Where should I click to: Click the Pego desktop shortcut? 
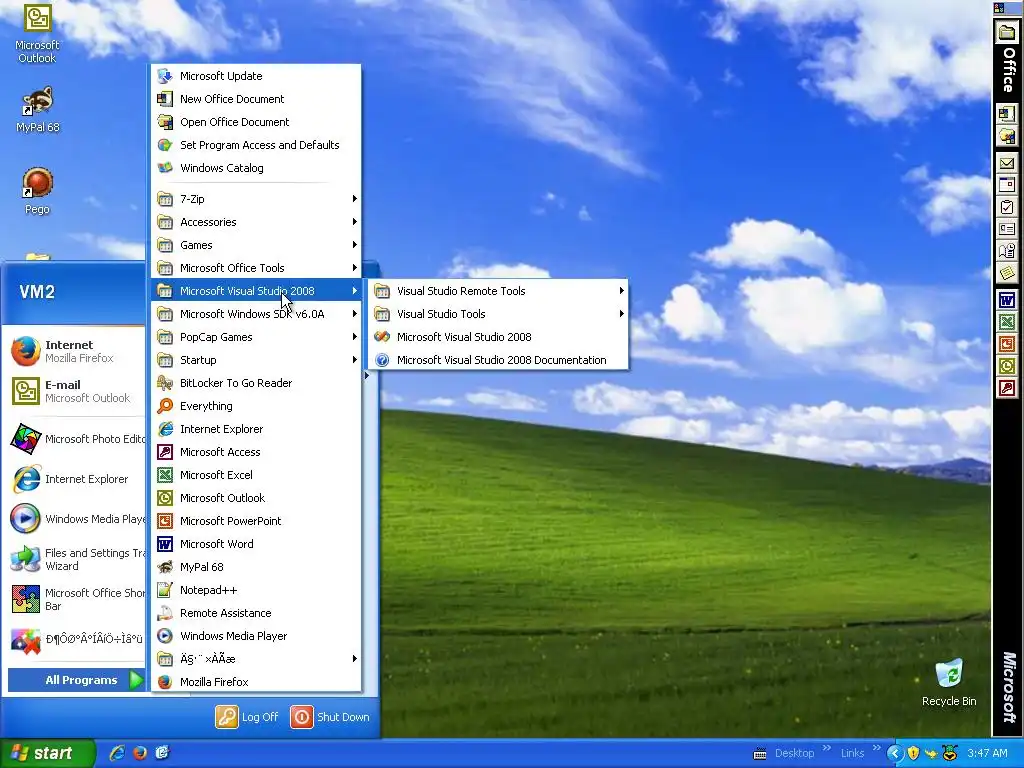point(37,191)
